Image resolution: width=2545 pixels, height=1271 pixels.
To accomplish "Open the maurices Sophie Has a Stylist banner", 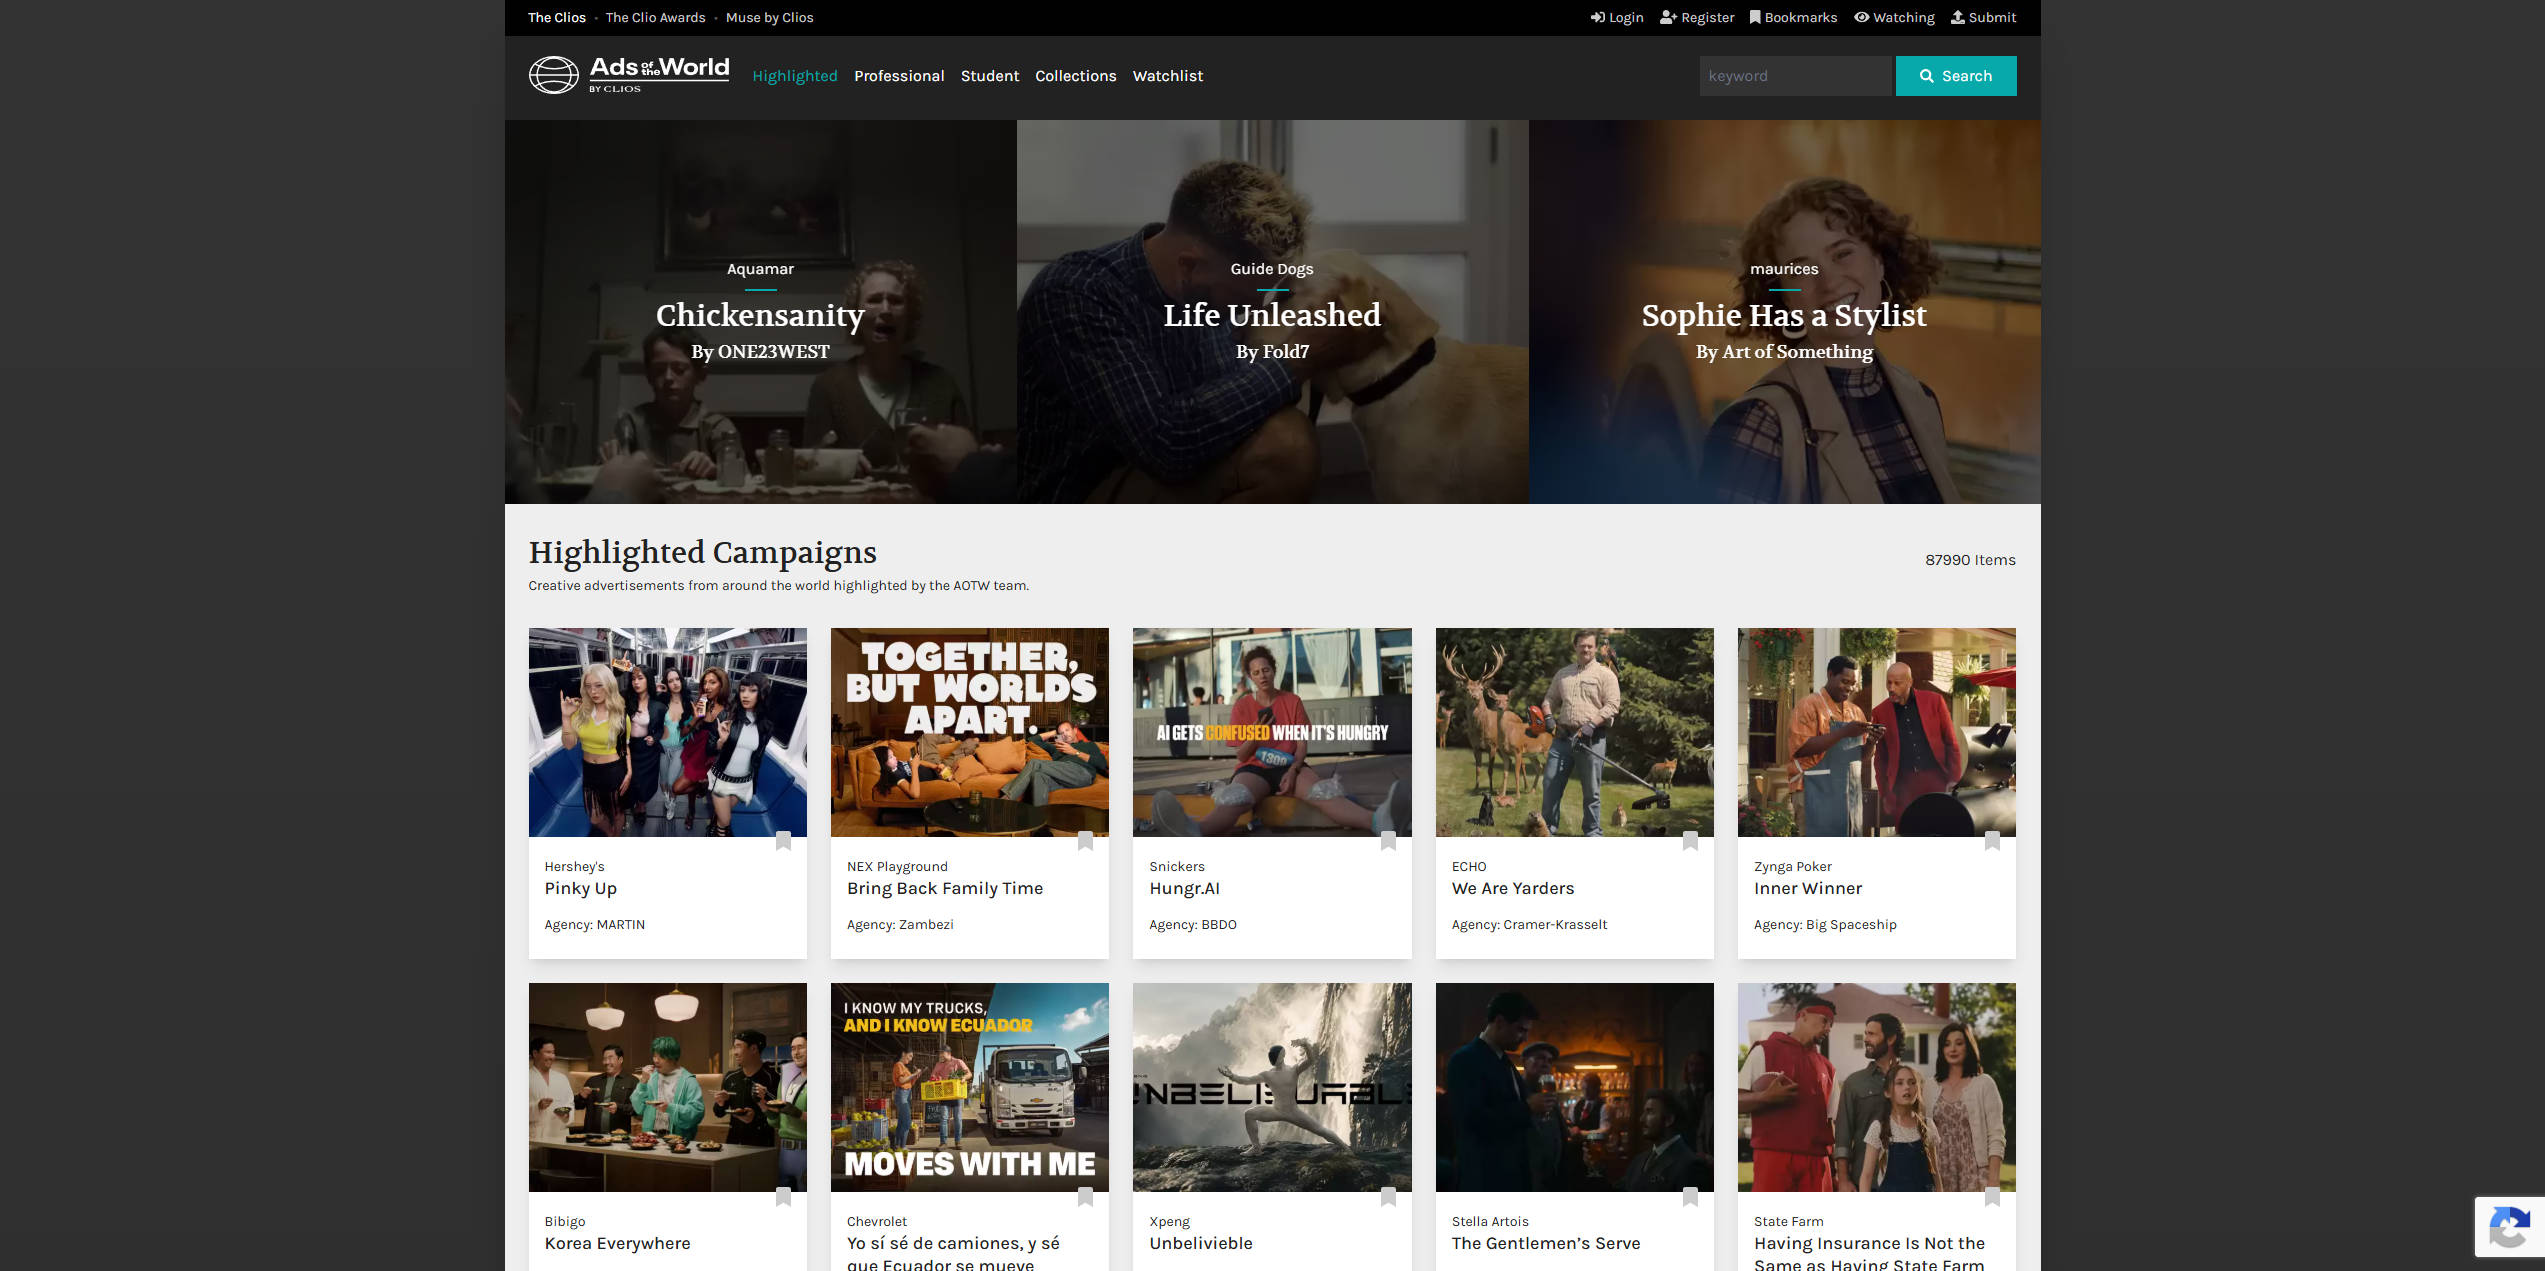I will [x=1784, y=312].
